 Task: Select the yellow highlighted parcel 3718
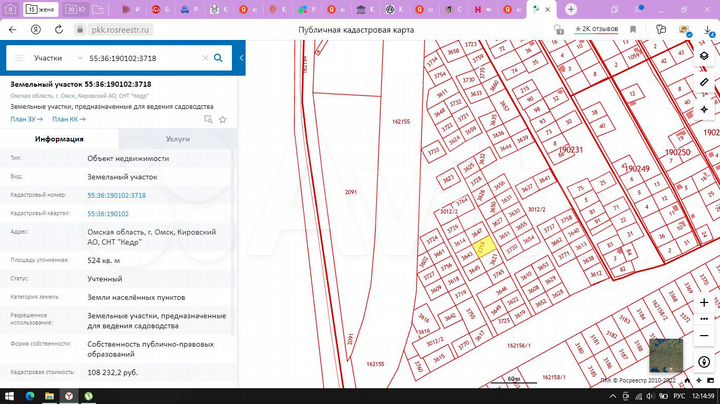click(x=484, y=247)
